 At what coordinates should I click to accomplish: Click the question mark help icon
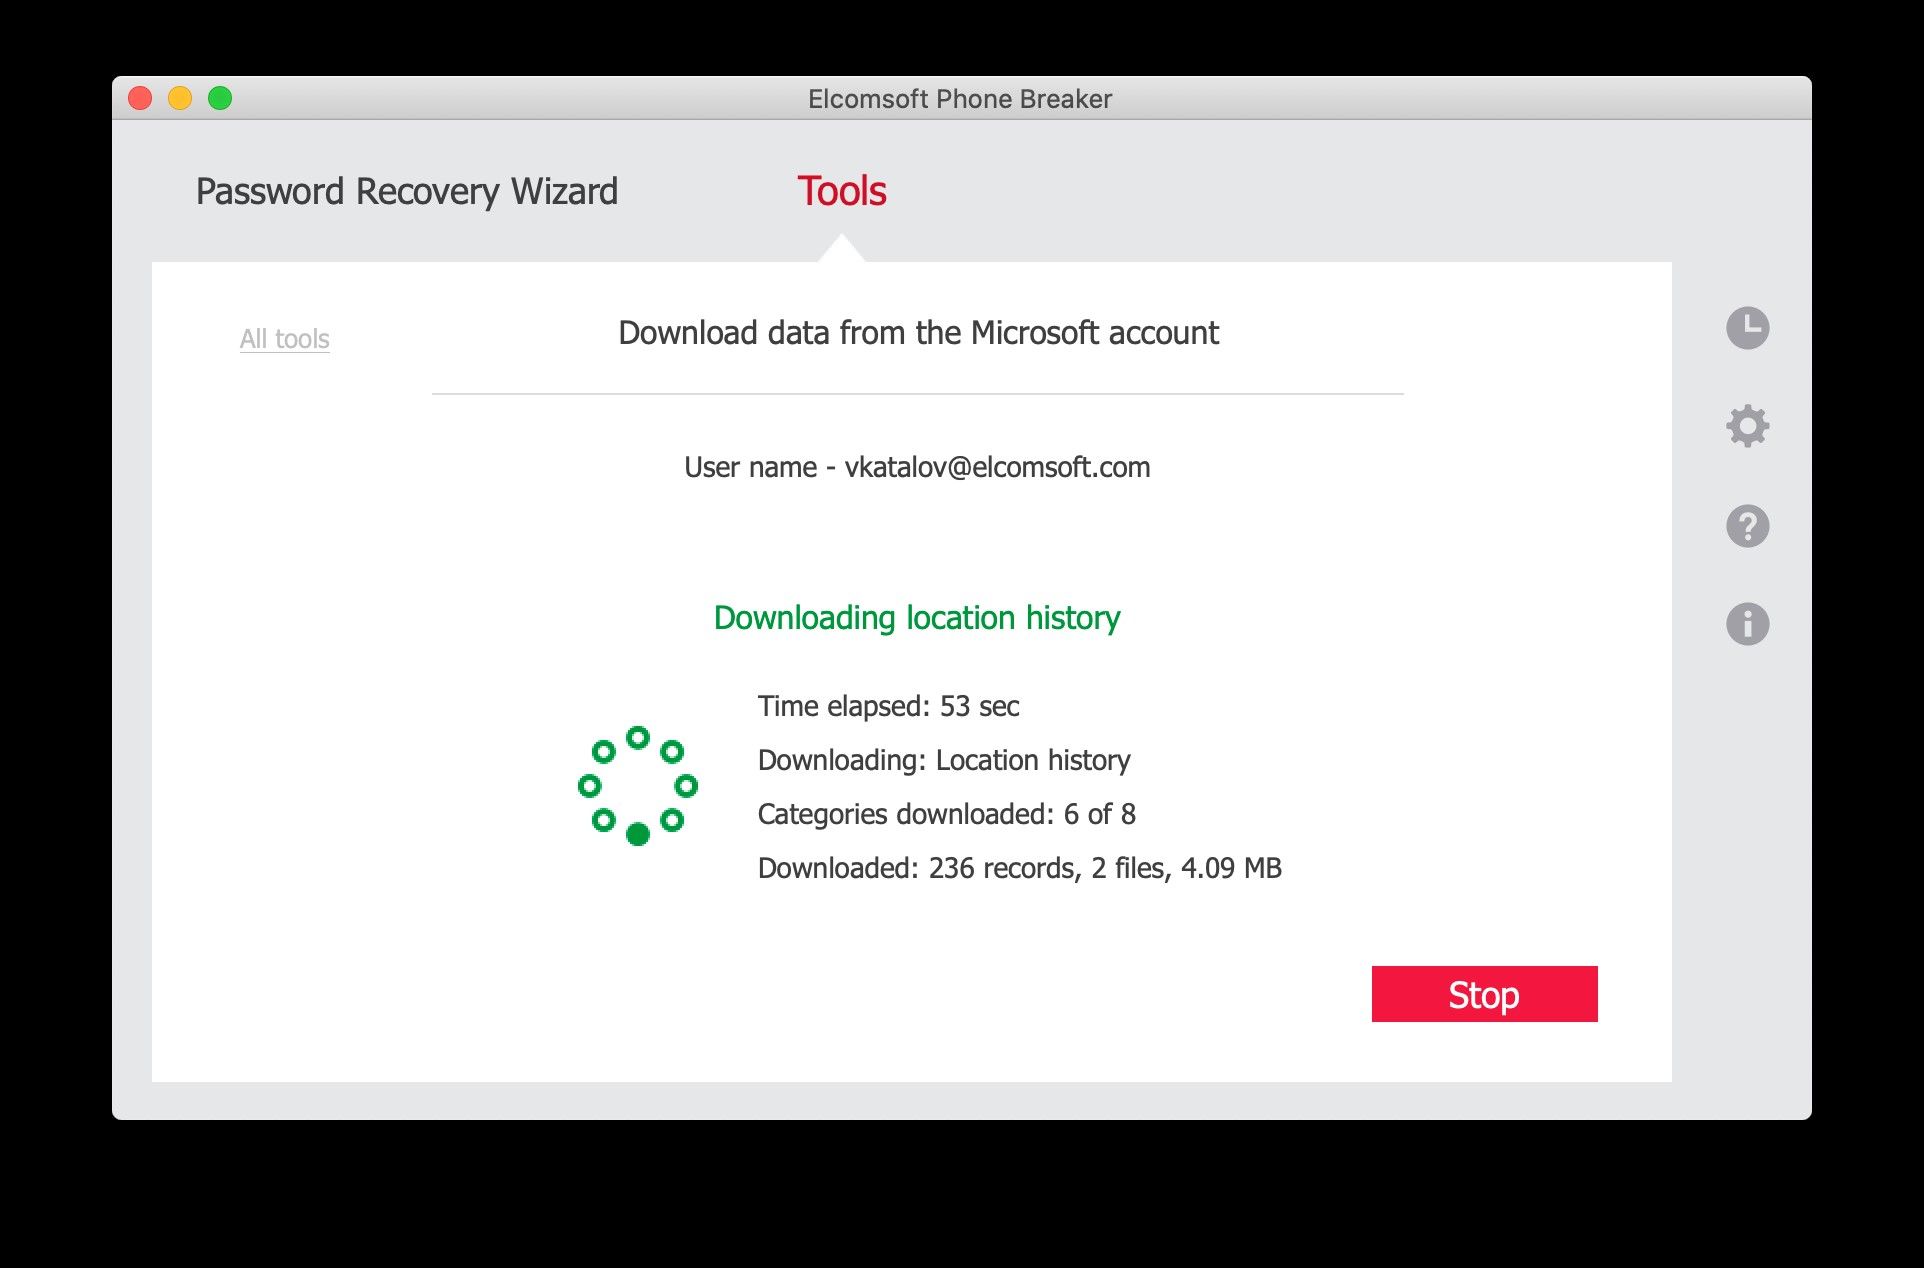coord(1747,526)
